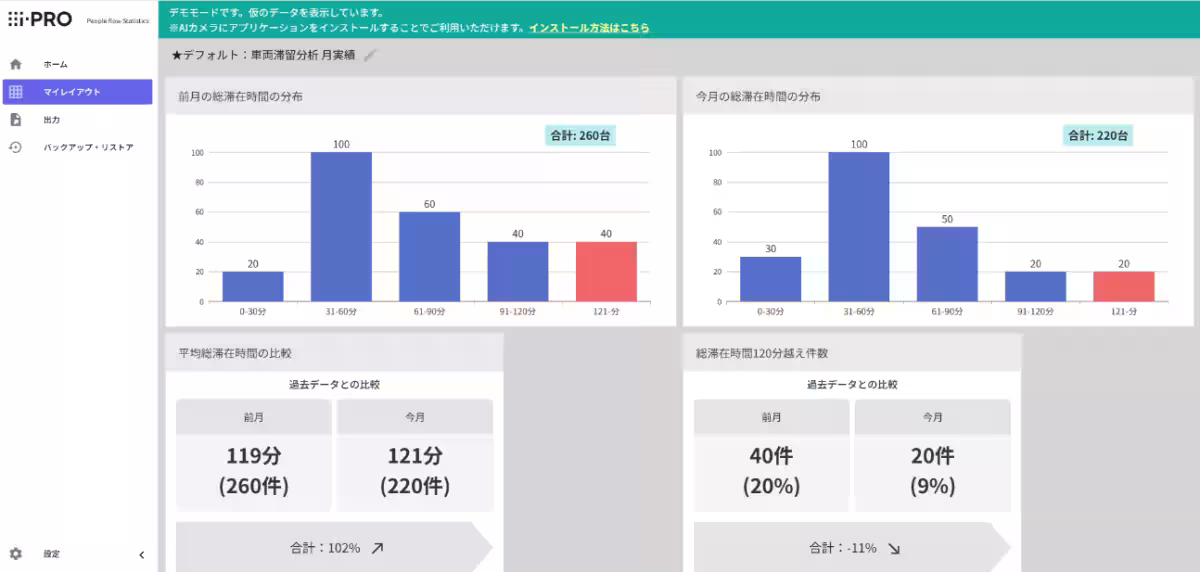Open the インストール方法はこちら link

point(589,28)
